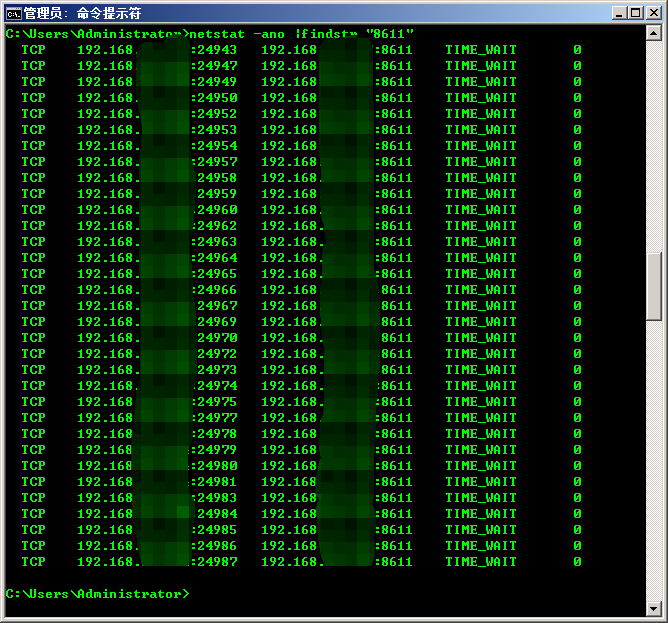Click the scrollbar down arrow
The height and width of the screenshot is (623, 668).
point(654,609)
